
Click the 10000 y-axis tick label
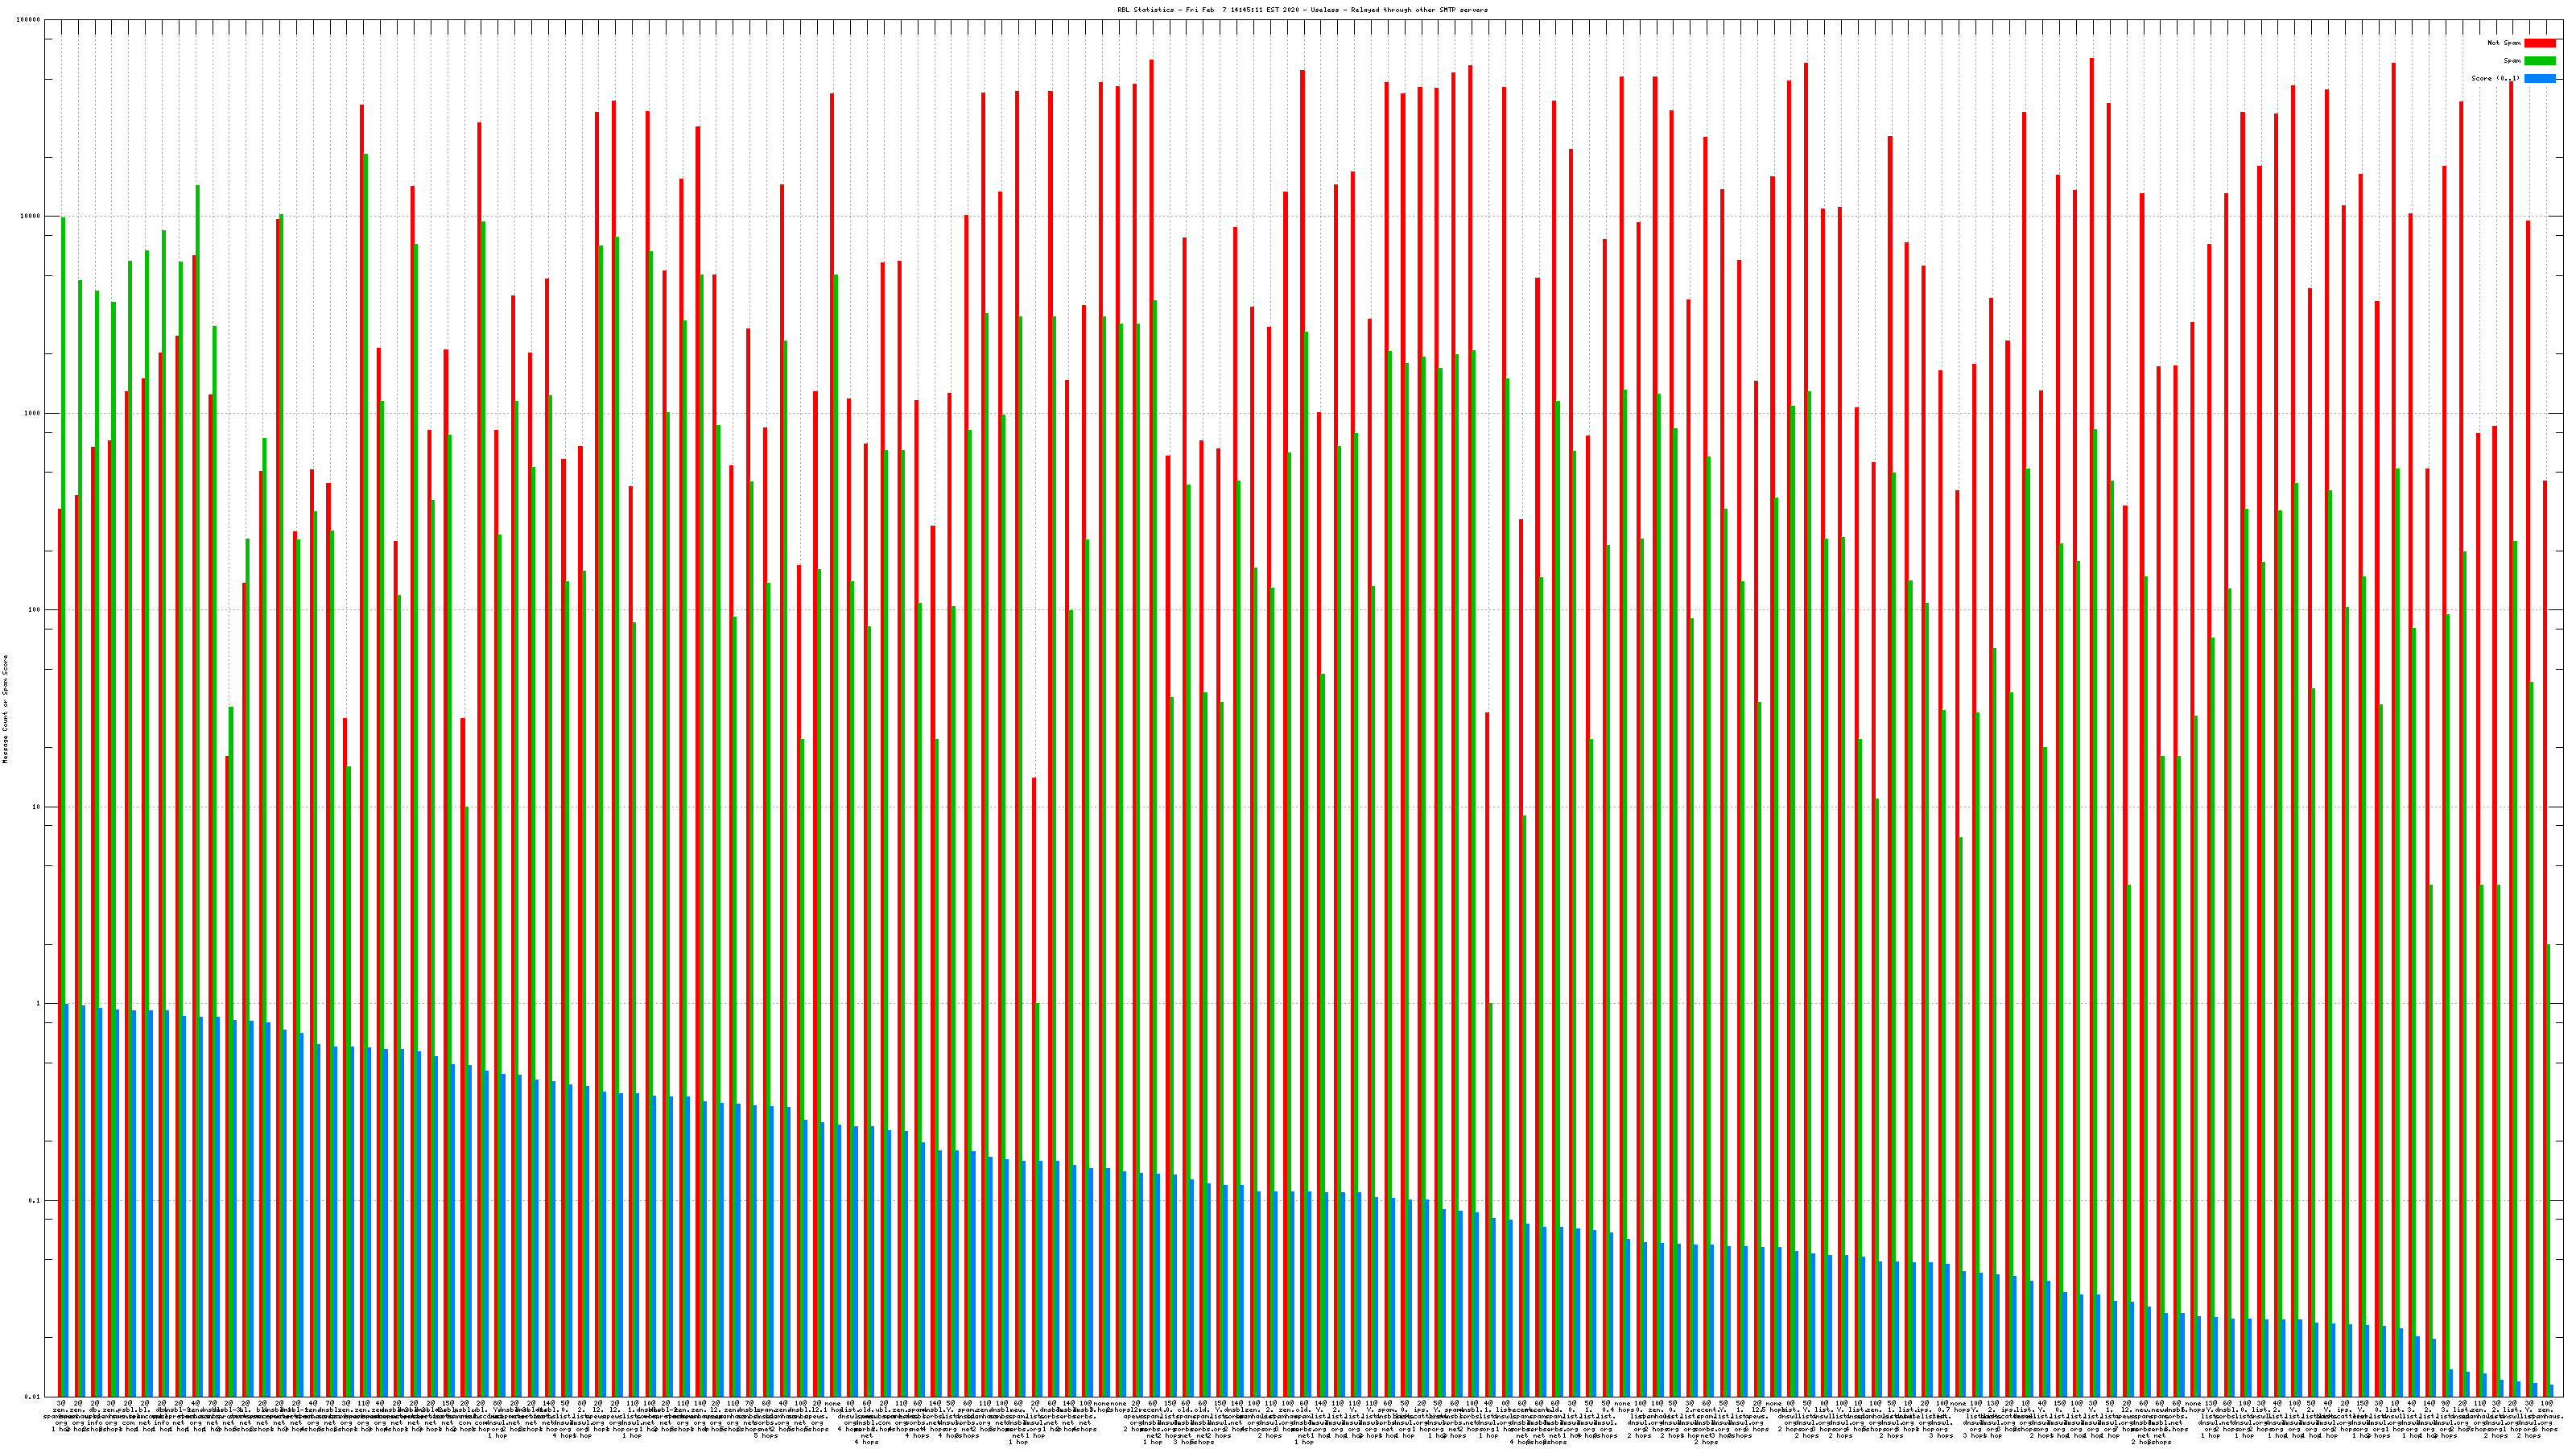click(x=31, y=216)
